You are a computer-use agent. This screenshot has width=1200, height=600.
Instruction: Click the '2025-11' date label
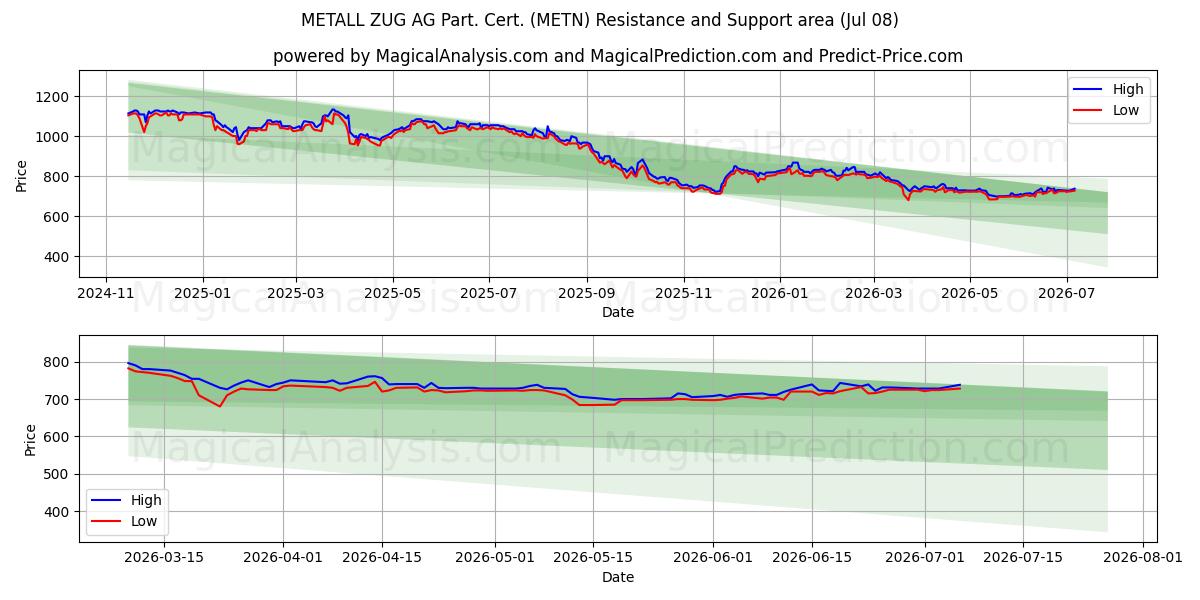(683, 293)
